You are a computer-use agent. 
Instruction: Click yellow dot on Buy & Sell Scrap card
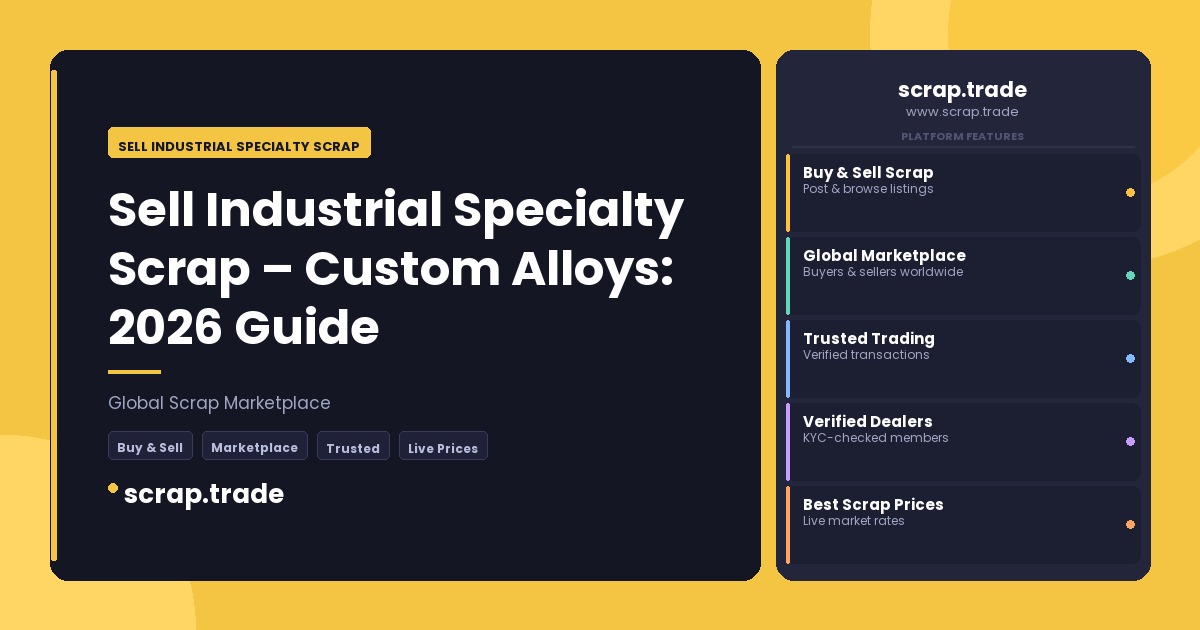coord(1130,192)
